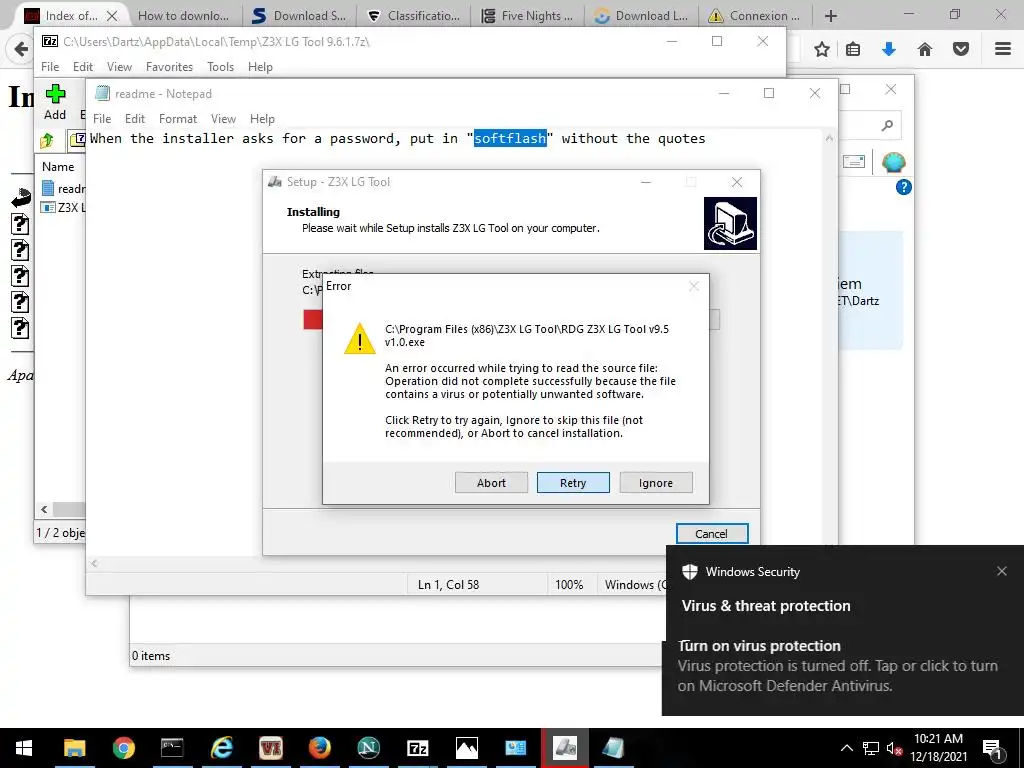The height and width of the screenshot is (768, 1024).
Task: Switch to the Download L... browser tab
Action: click(x=642, y=16)
